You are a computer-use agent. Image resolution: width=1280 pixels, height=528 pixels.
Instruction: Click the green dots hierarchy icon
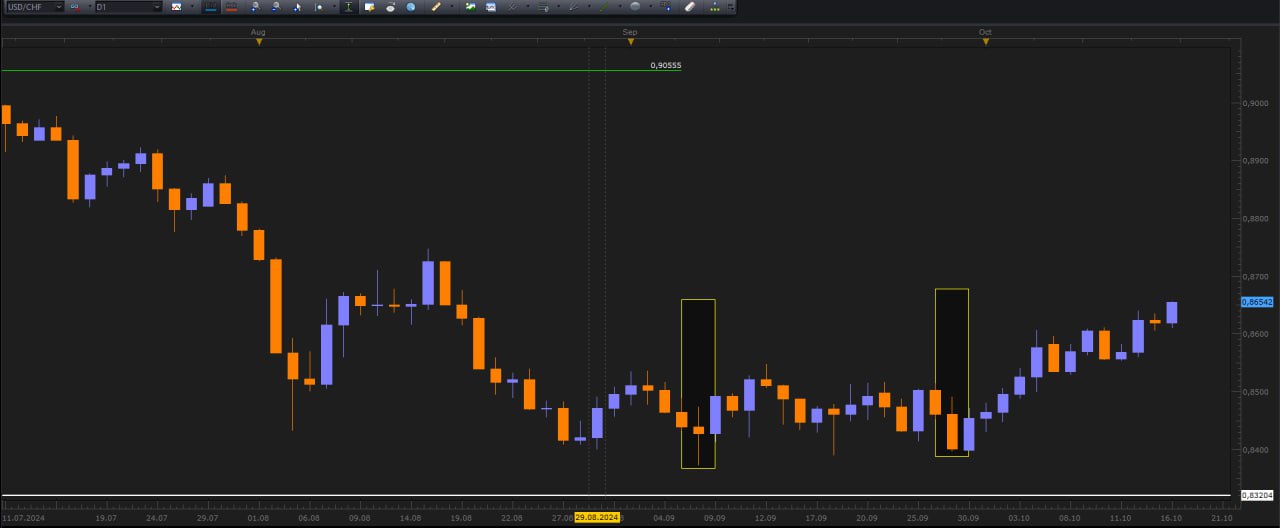(715, 6)
